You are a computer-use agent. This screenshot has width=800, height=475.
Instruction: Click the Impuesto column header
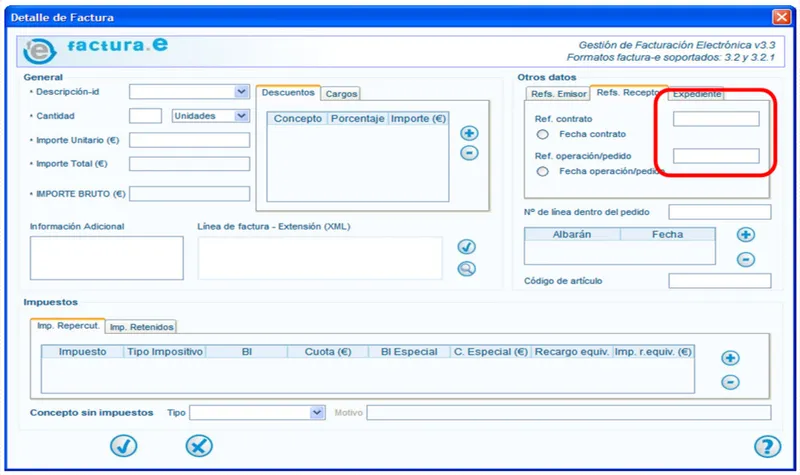83,352
